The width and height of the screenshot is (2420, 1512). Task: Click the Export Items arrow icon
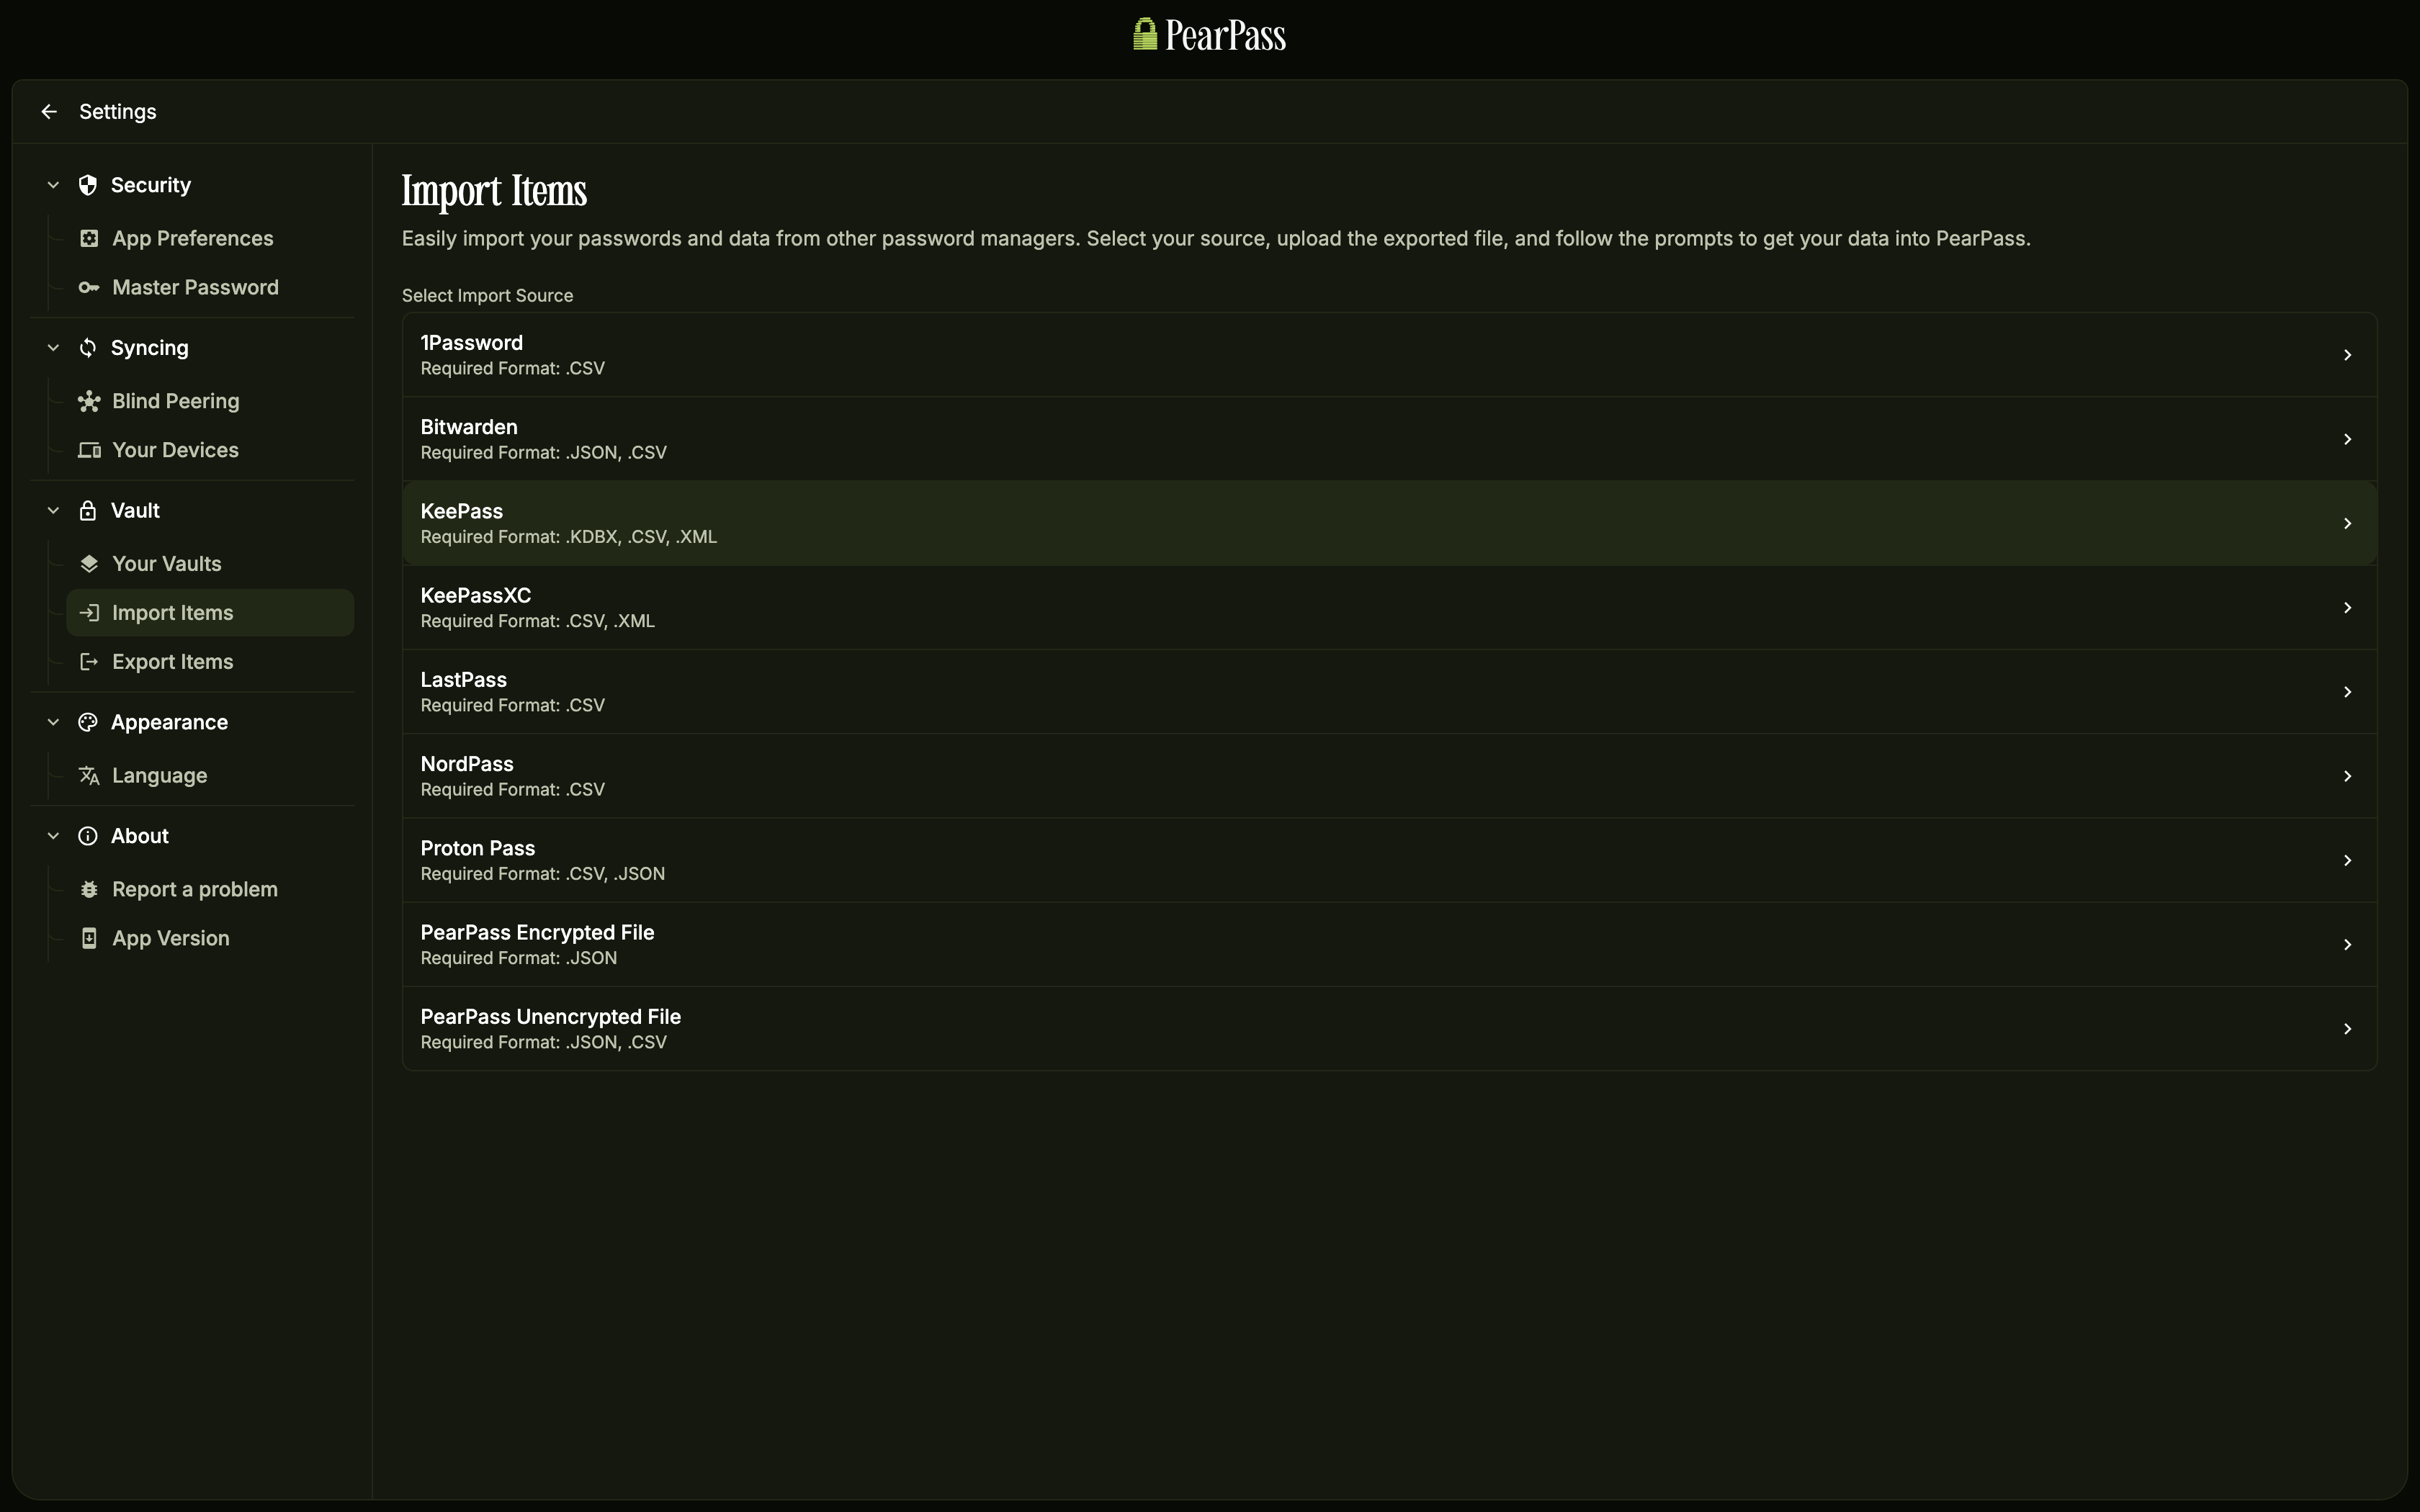[x=89, y=662]
